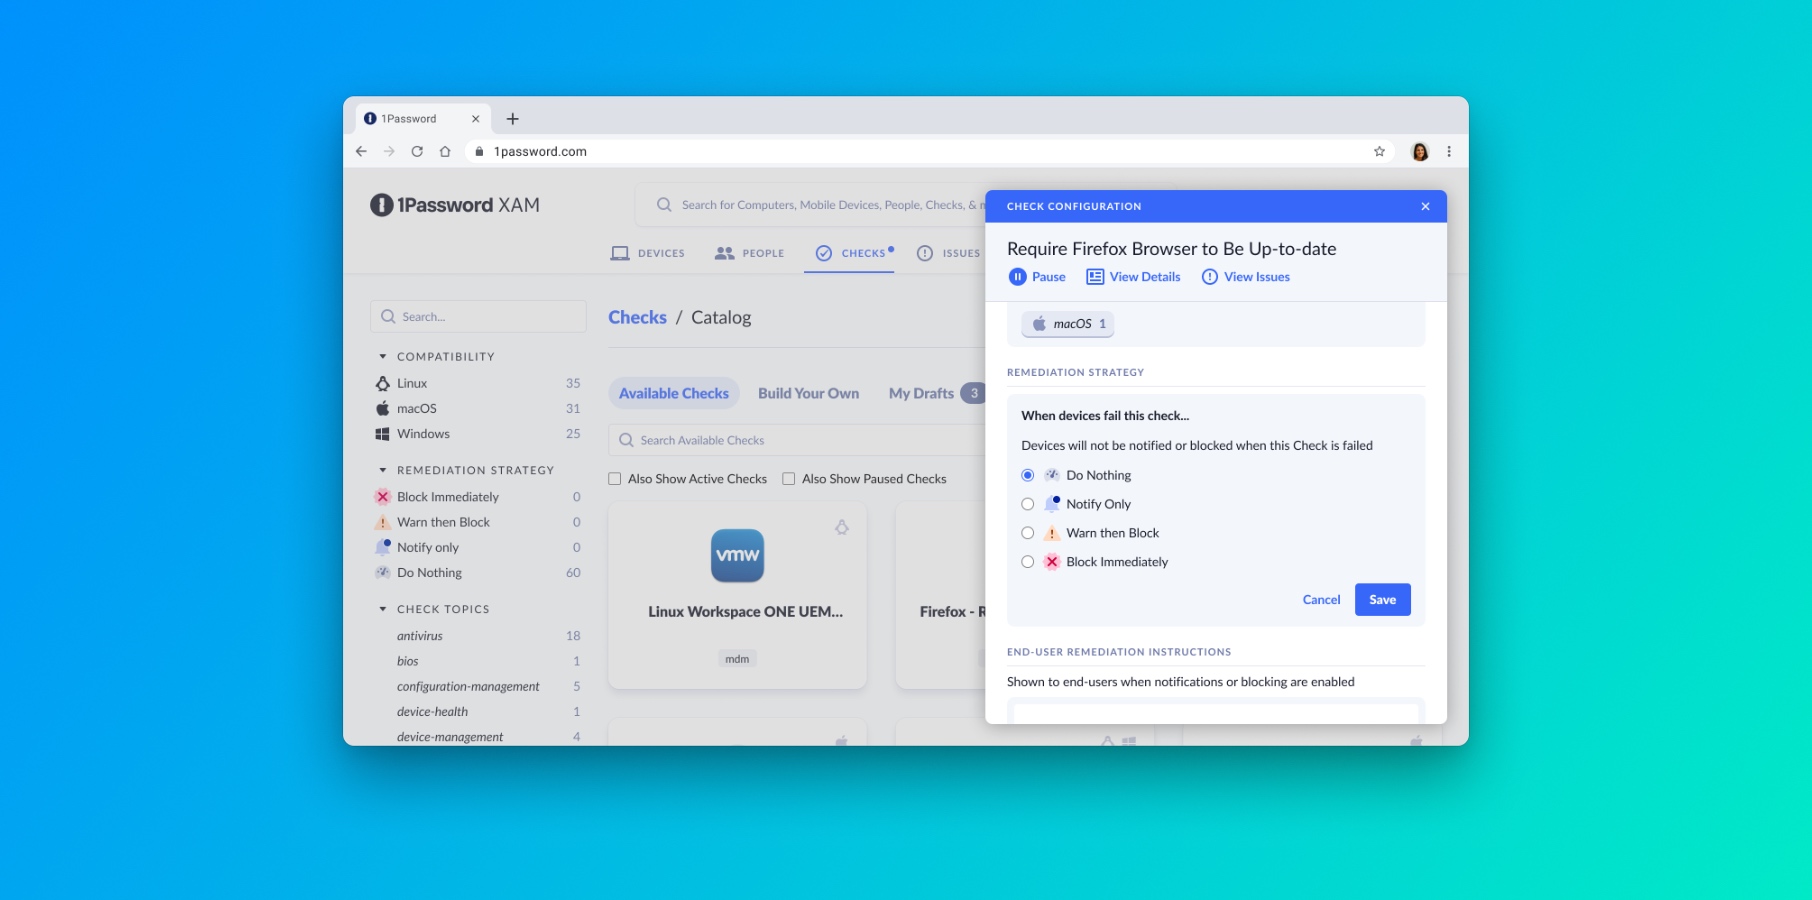Screen dimensions: 1812x900
Task: Save the remediation strategy
Action: point(1382,600)
